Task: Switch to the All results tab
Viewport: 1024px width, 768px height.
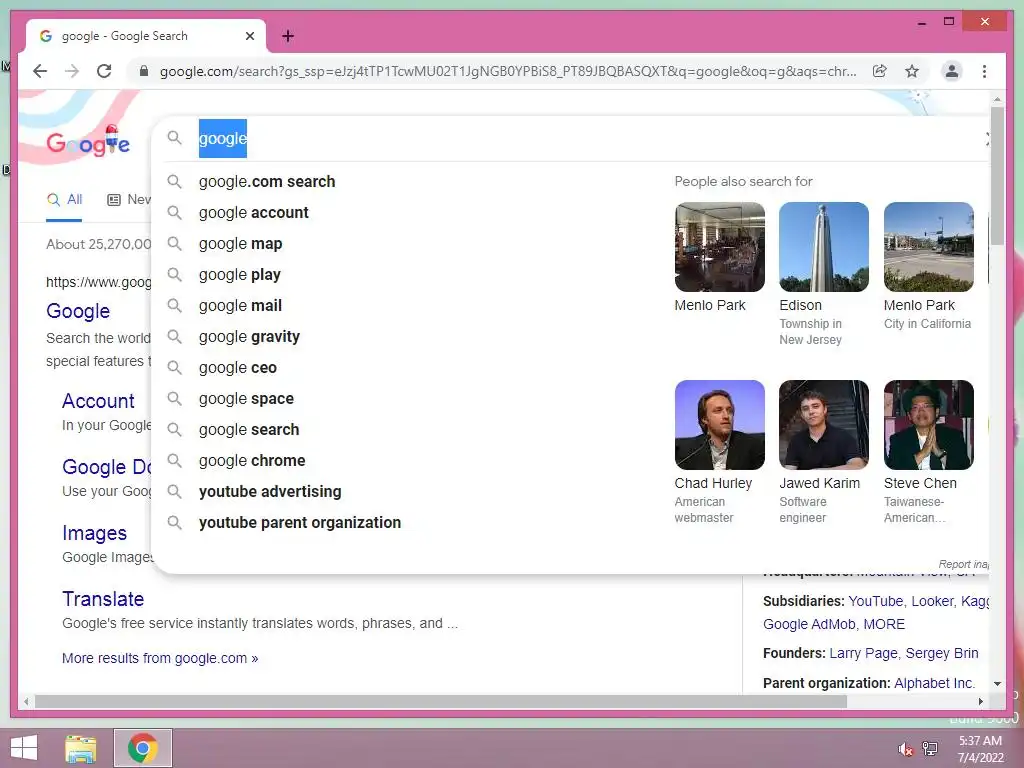Action: coord(64,199)
